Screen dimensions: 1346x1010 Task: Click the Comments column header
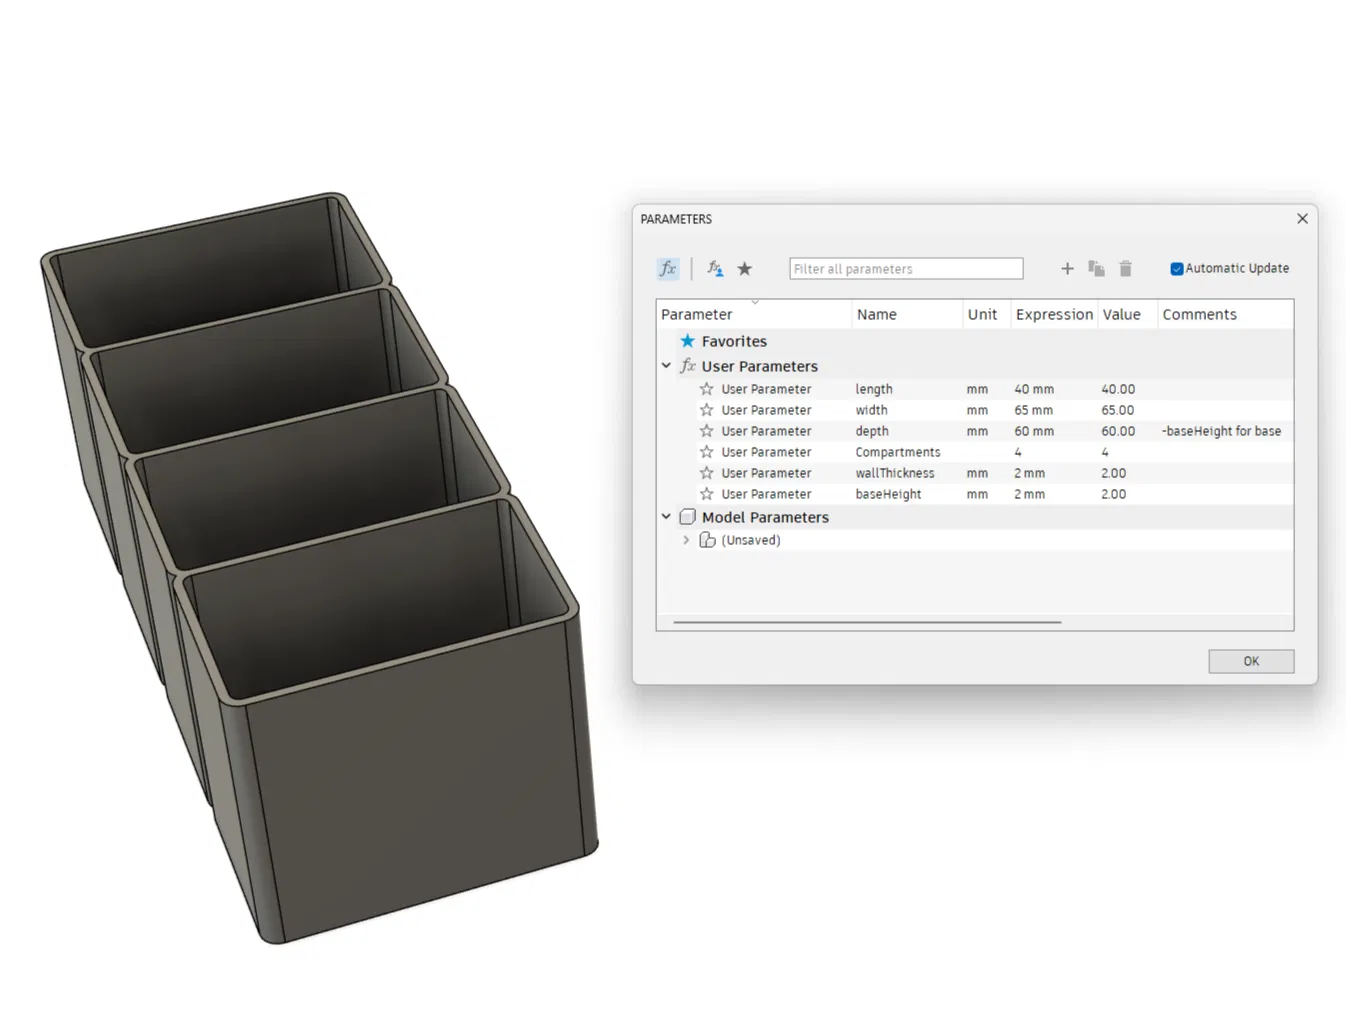pyautogui.click(x=1225, y=314)
